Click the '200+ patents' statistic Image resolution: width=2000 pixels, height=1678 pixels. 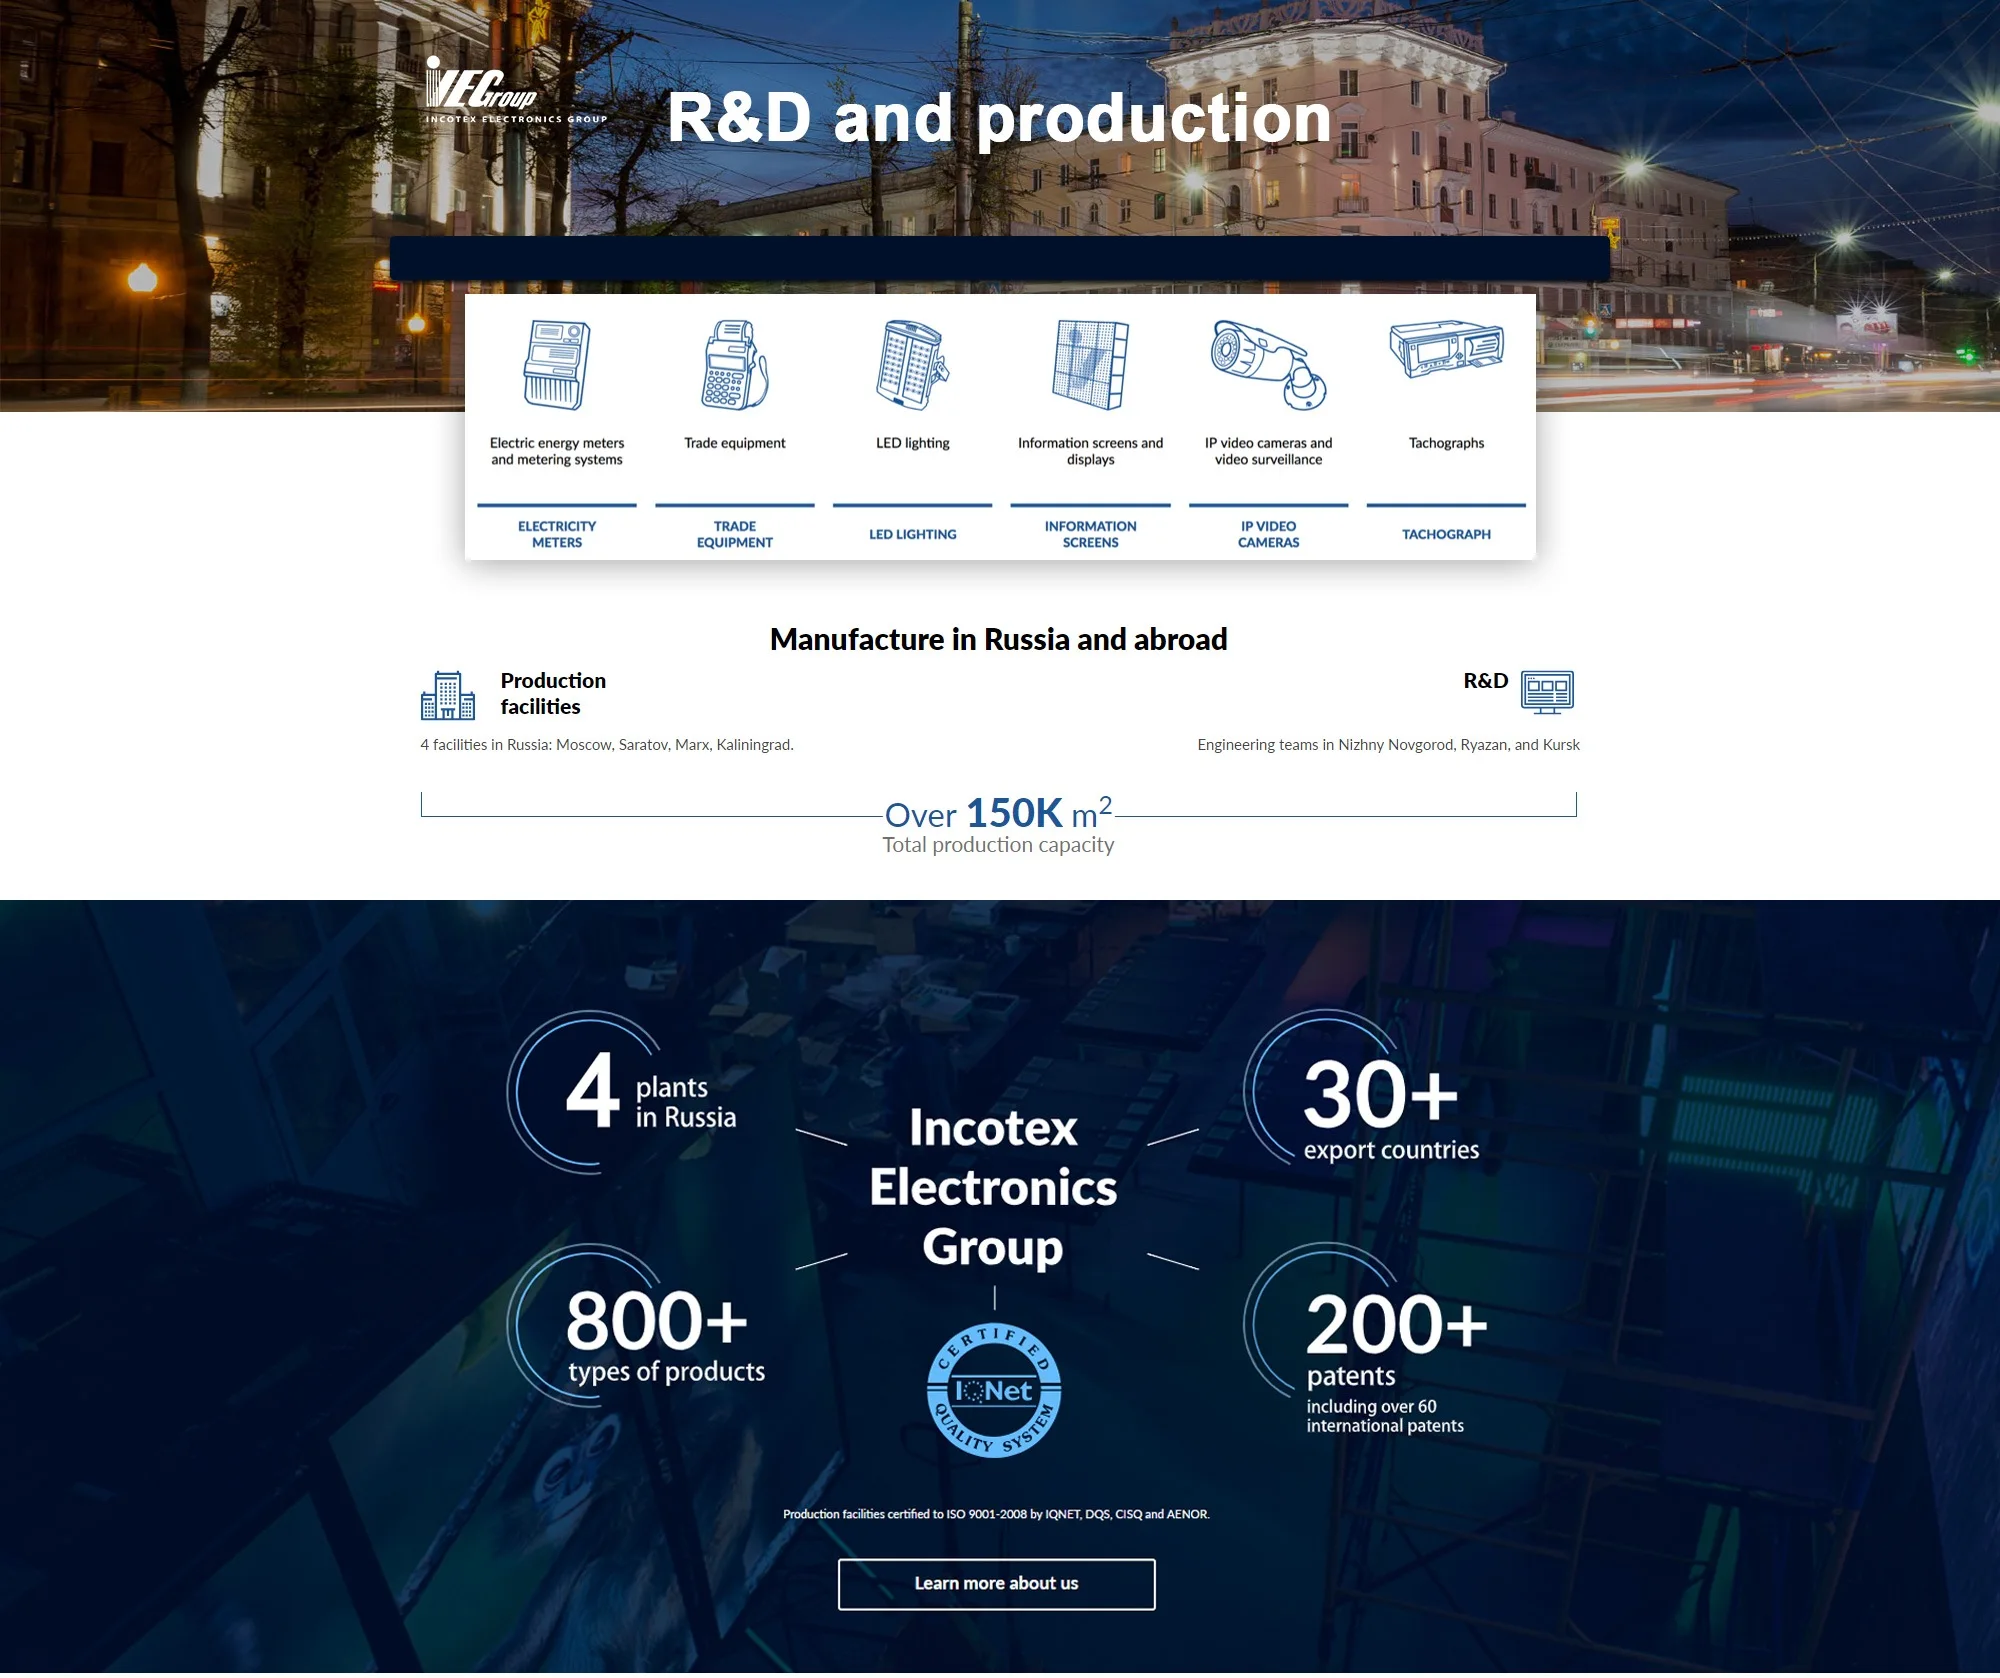tap(1396, 1340)
